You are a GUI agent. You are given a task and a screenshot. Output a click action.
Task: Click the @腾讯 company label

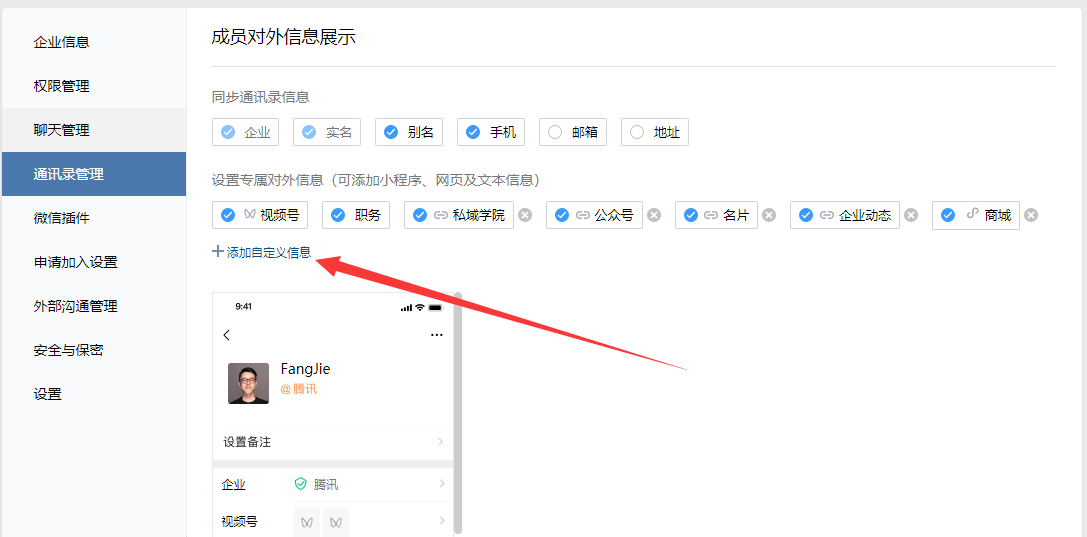299,389
